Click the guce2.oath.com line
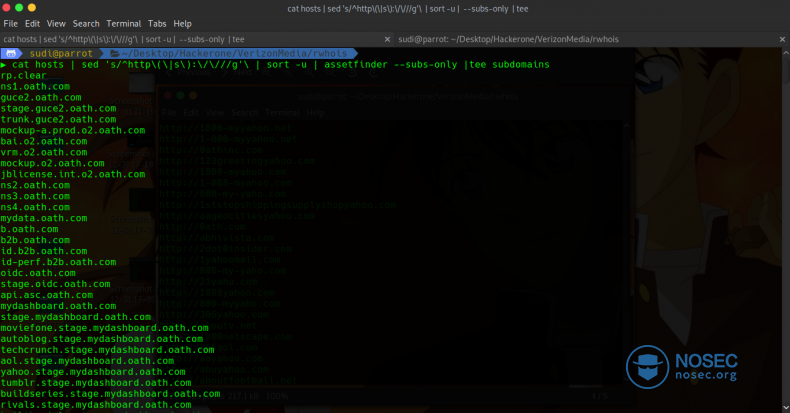790x413 pixels. coord(41,98)
